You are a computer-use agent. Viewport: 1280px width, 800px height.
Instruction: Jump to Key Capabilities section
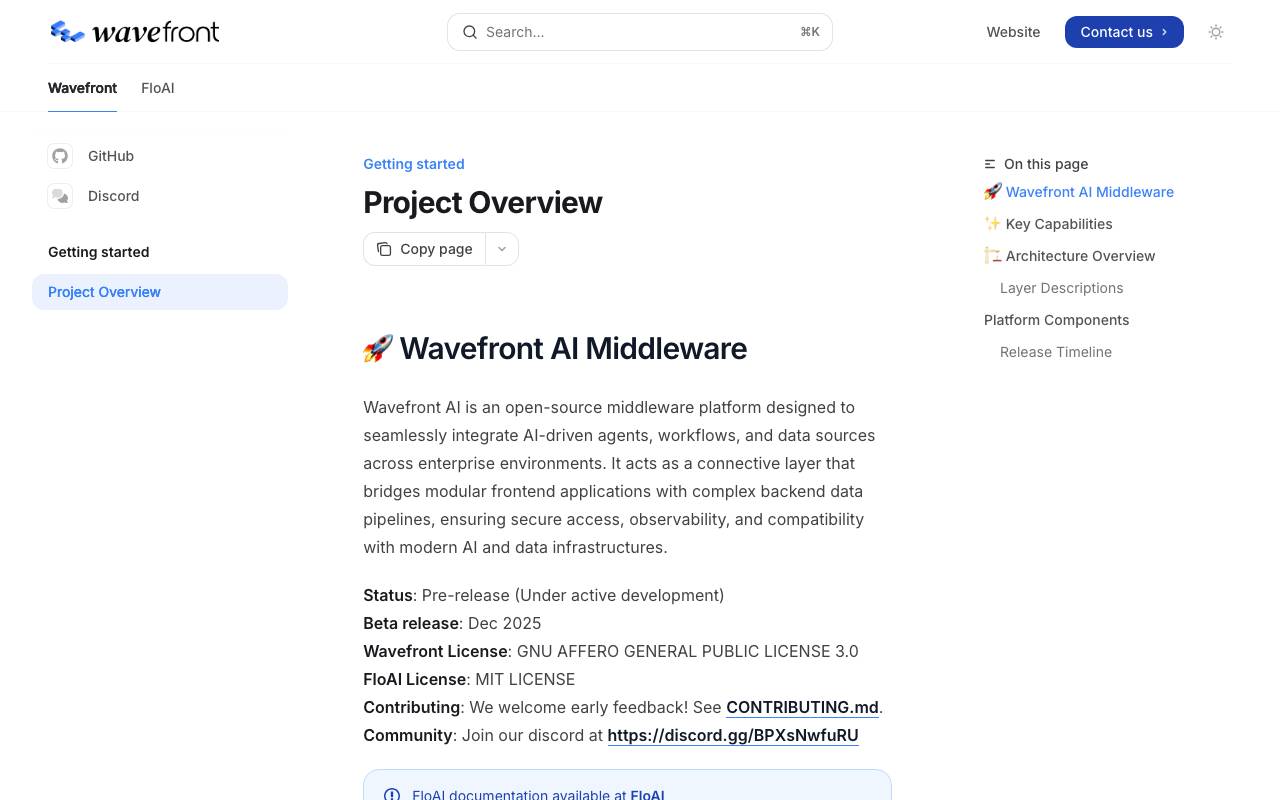(x=1048, y=224)
